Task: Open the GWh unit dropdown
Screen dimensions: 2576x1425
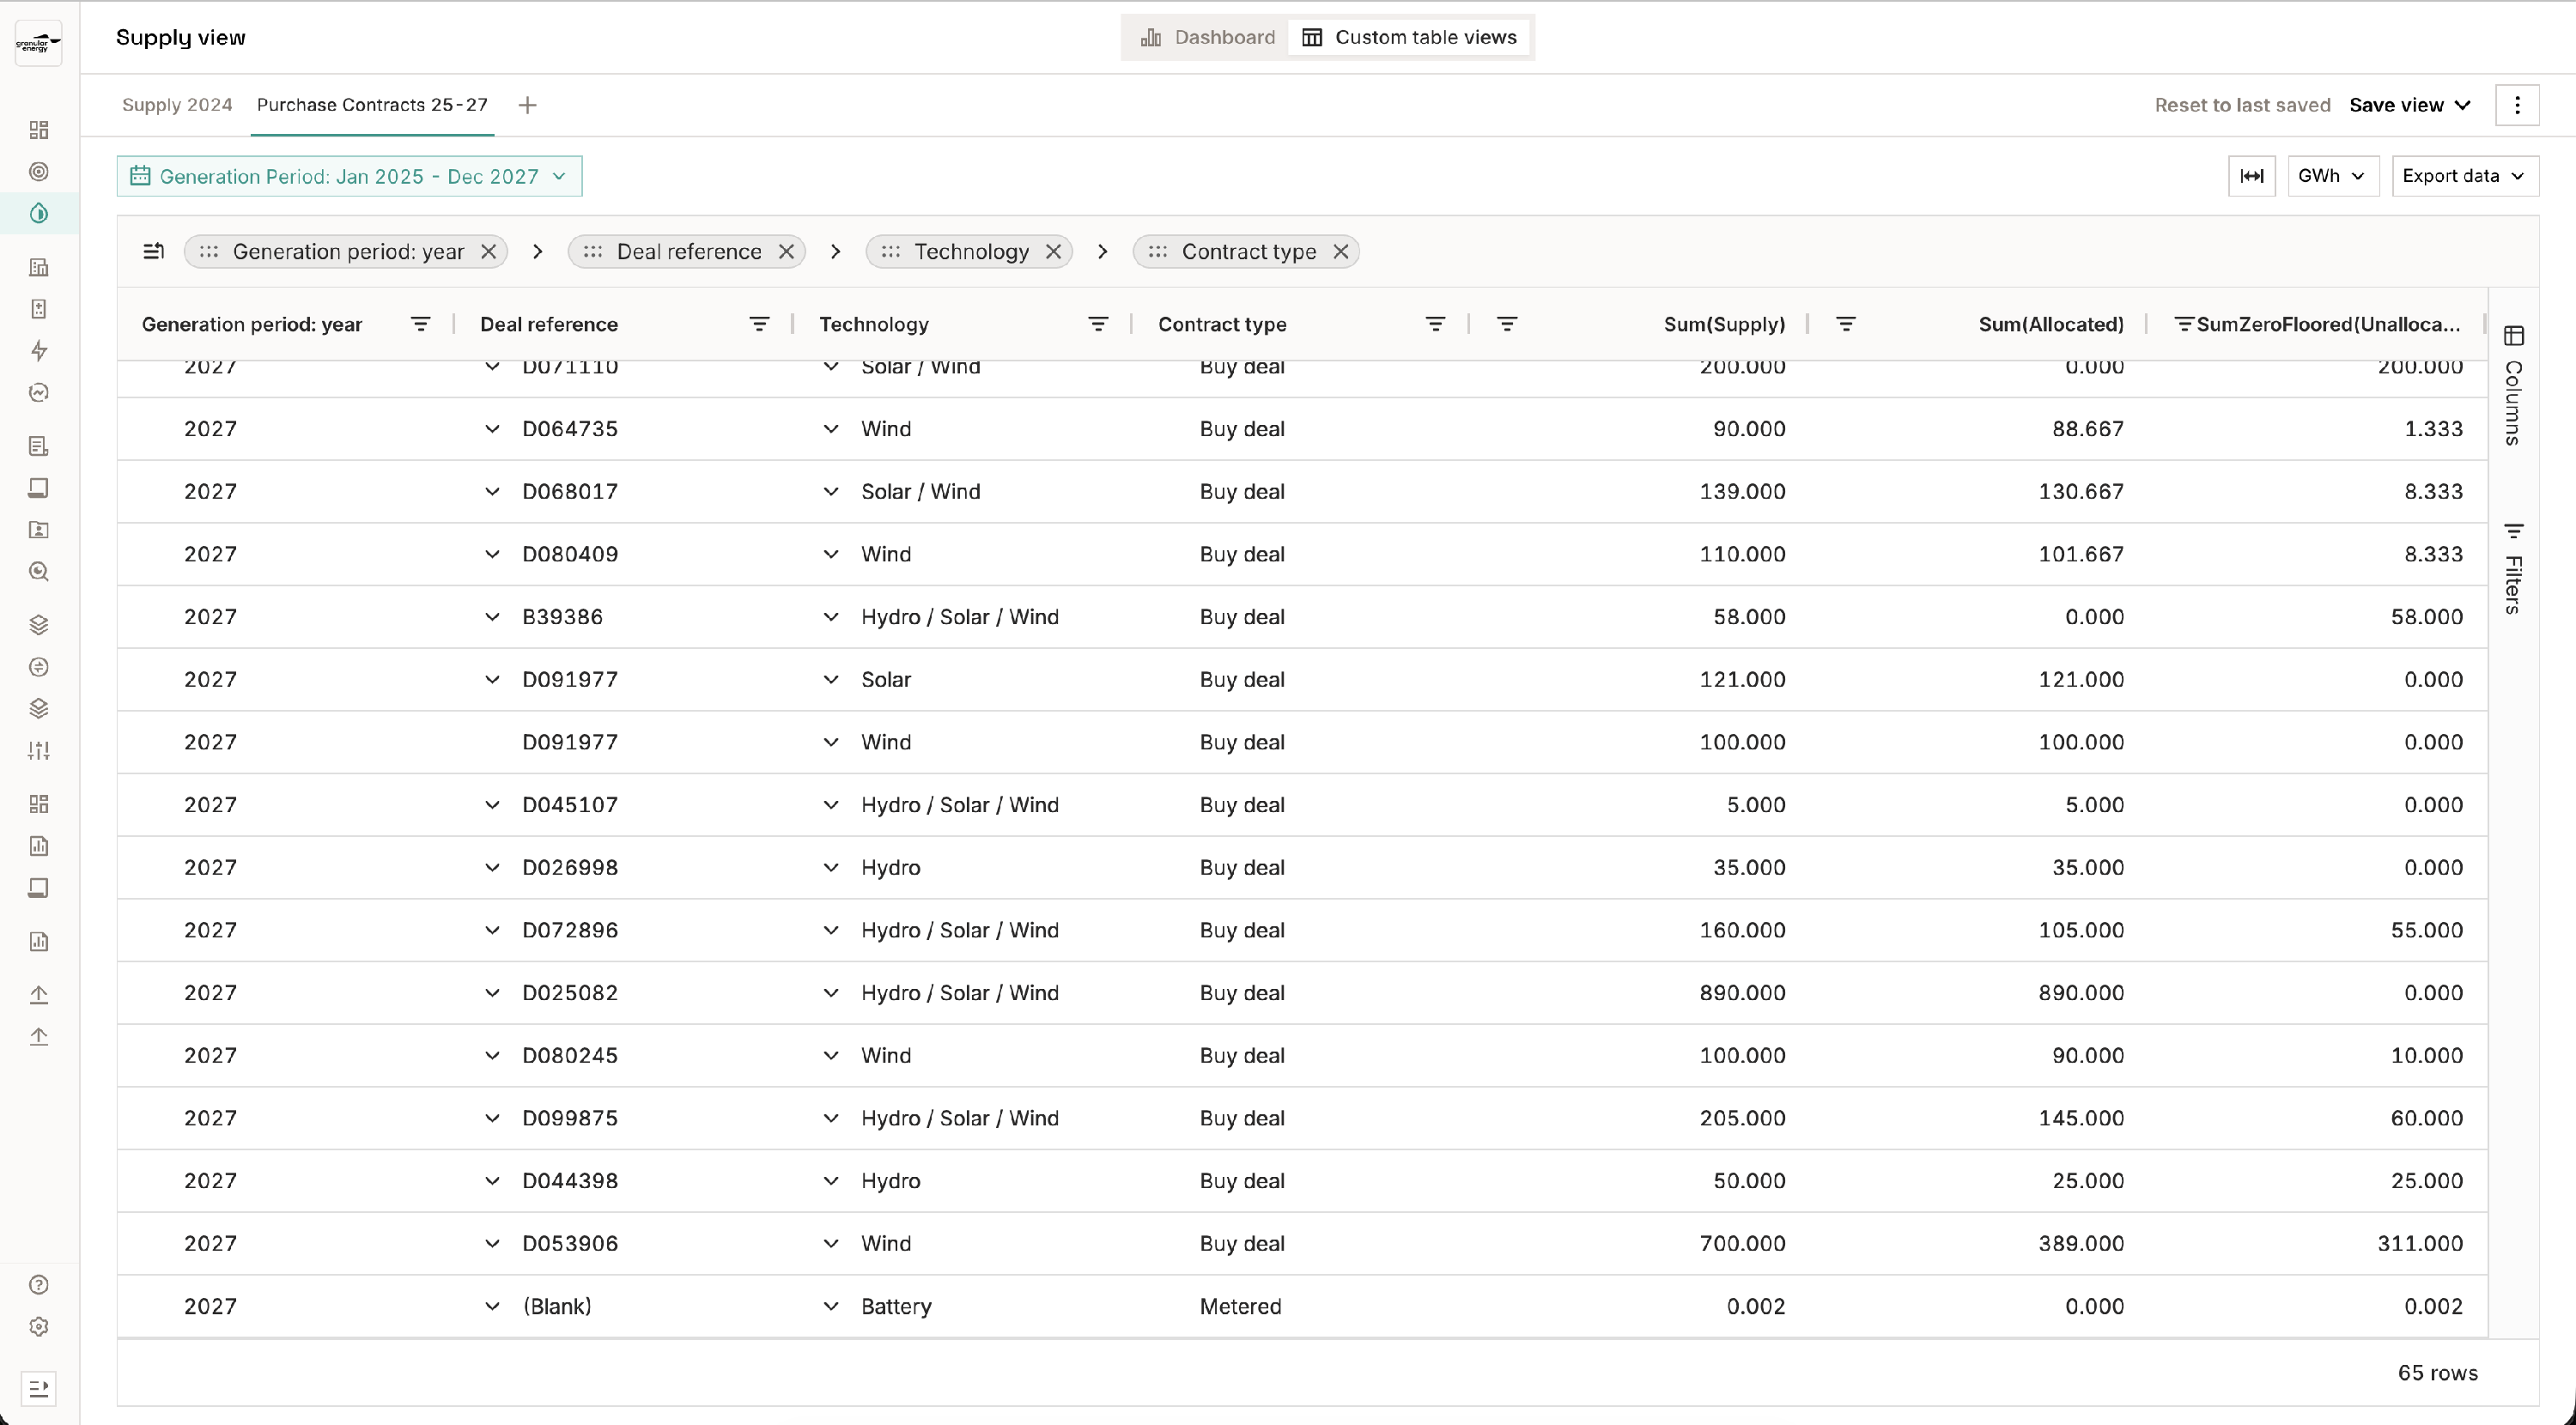Action: 2331,176
